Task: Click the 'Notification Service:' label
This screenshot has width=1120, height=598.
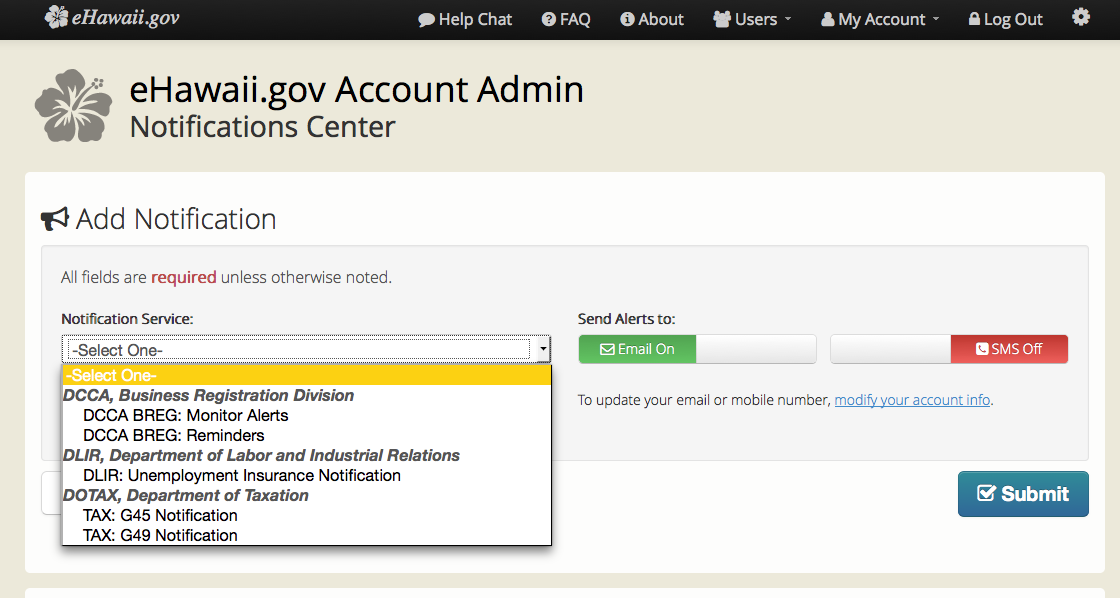Action: (127, 319)
